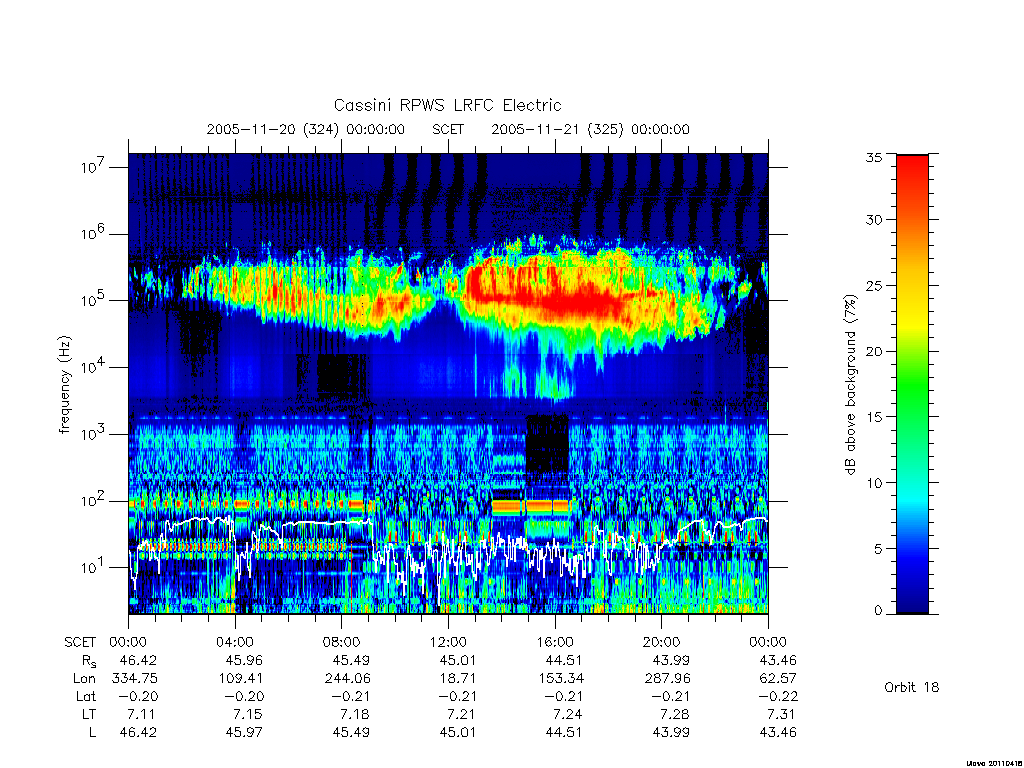Click the "Rs" row label
The height and width of the screenshot is (768, 1024).
click(x=89, y=661)
